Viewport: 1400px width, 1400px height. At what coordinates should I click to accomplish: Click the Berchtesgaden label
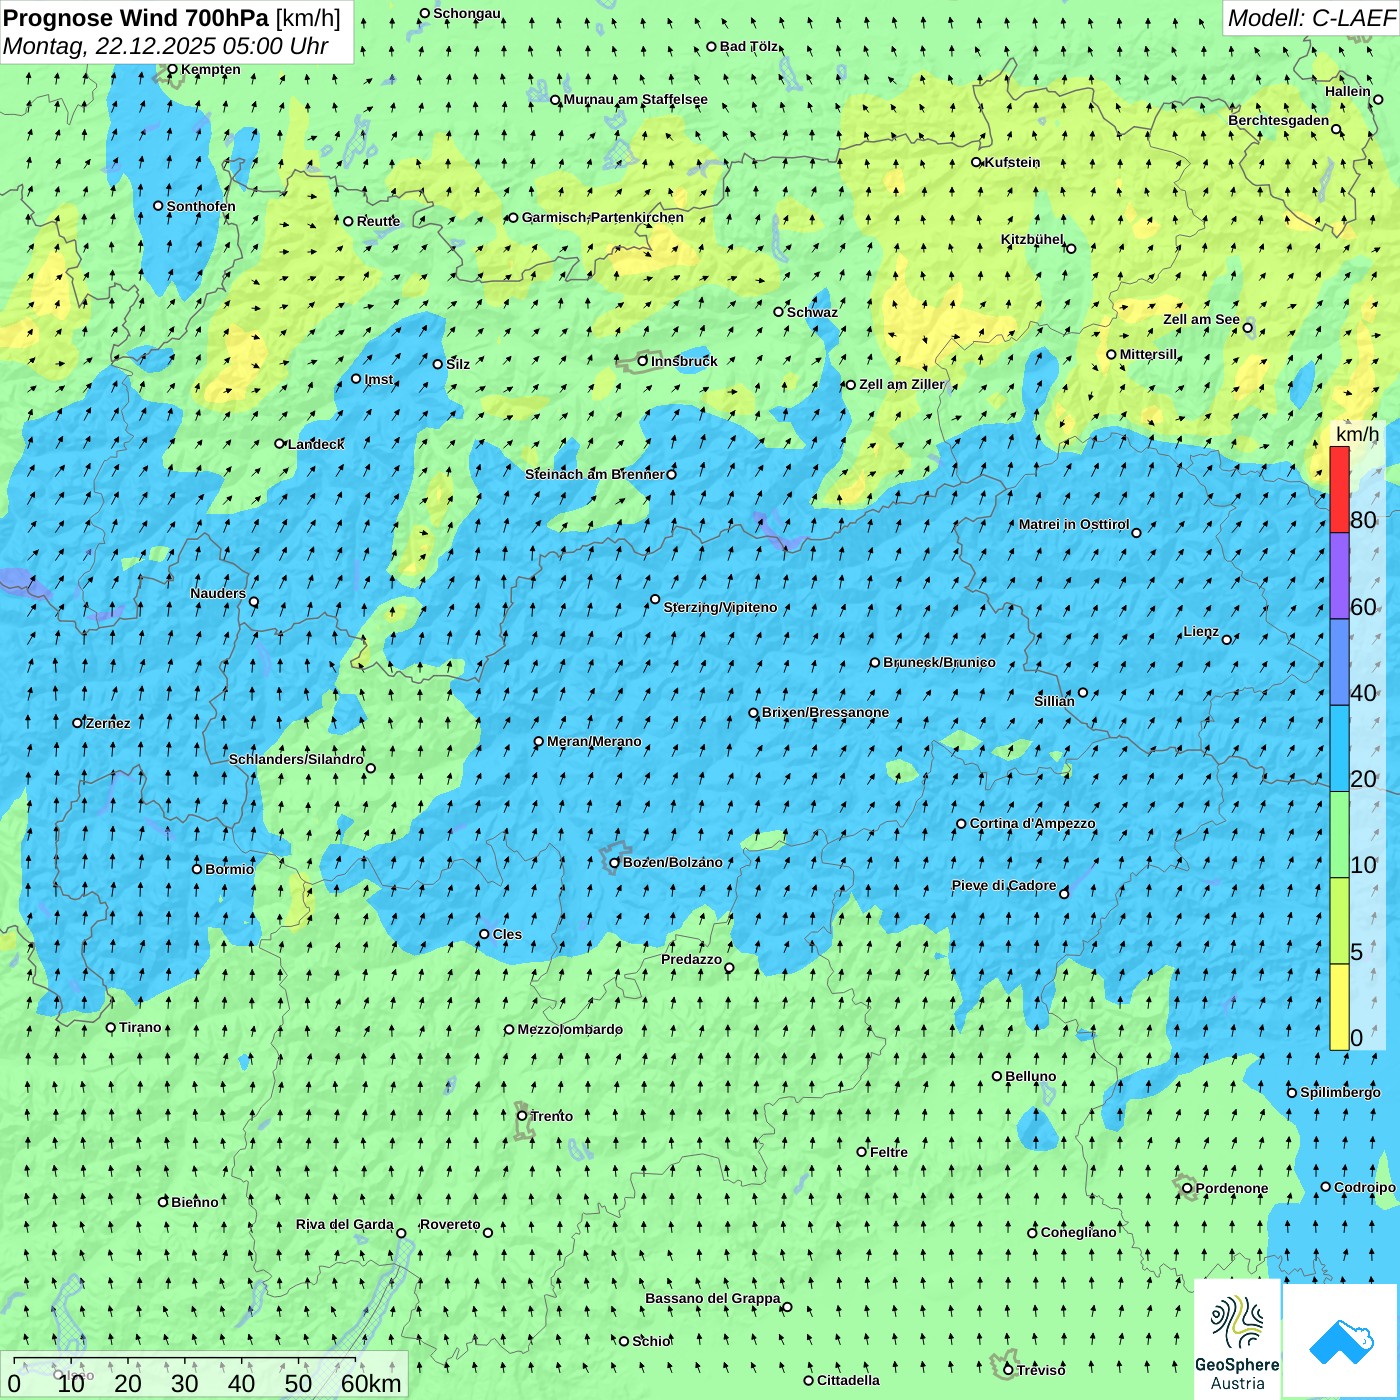[x=1279, y=120]
